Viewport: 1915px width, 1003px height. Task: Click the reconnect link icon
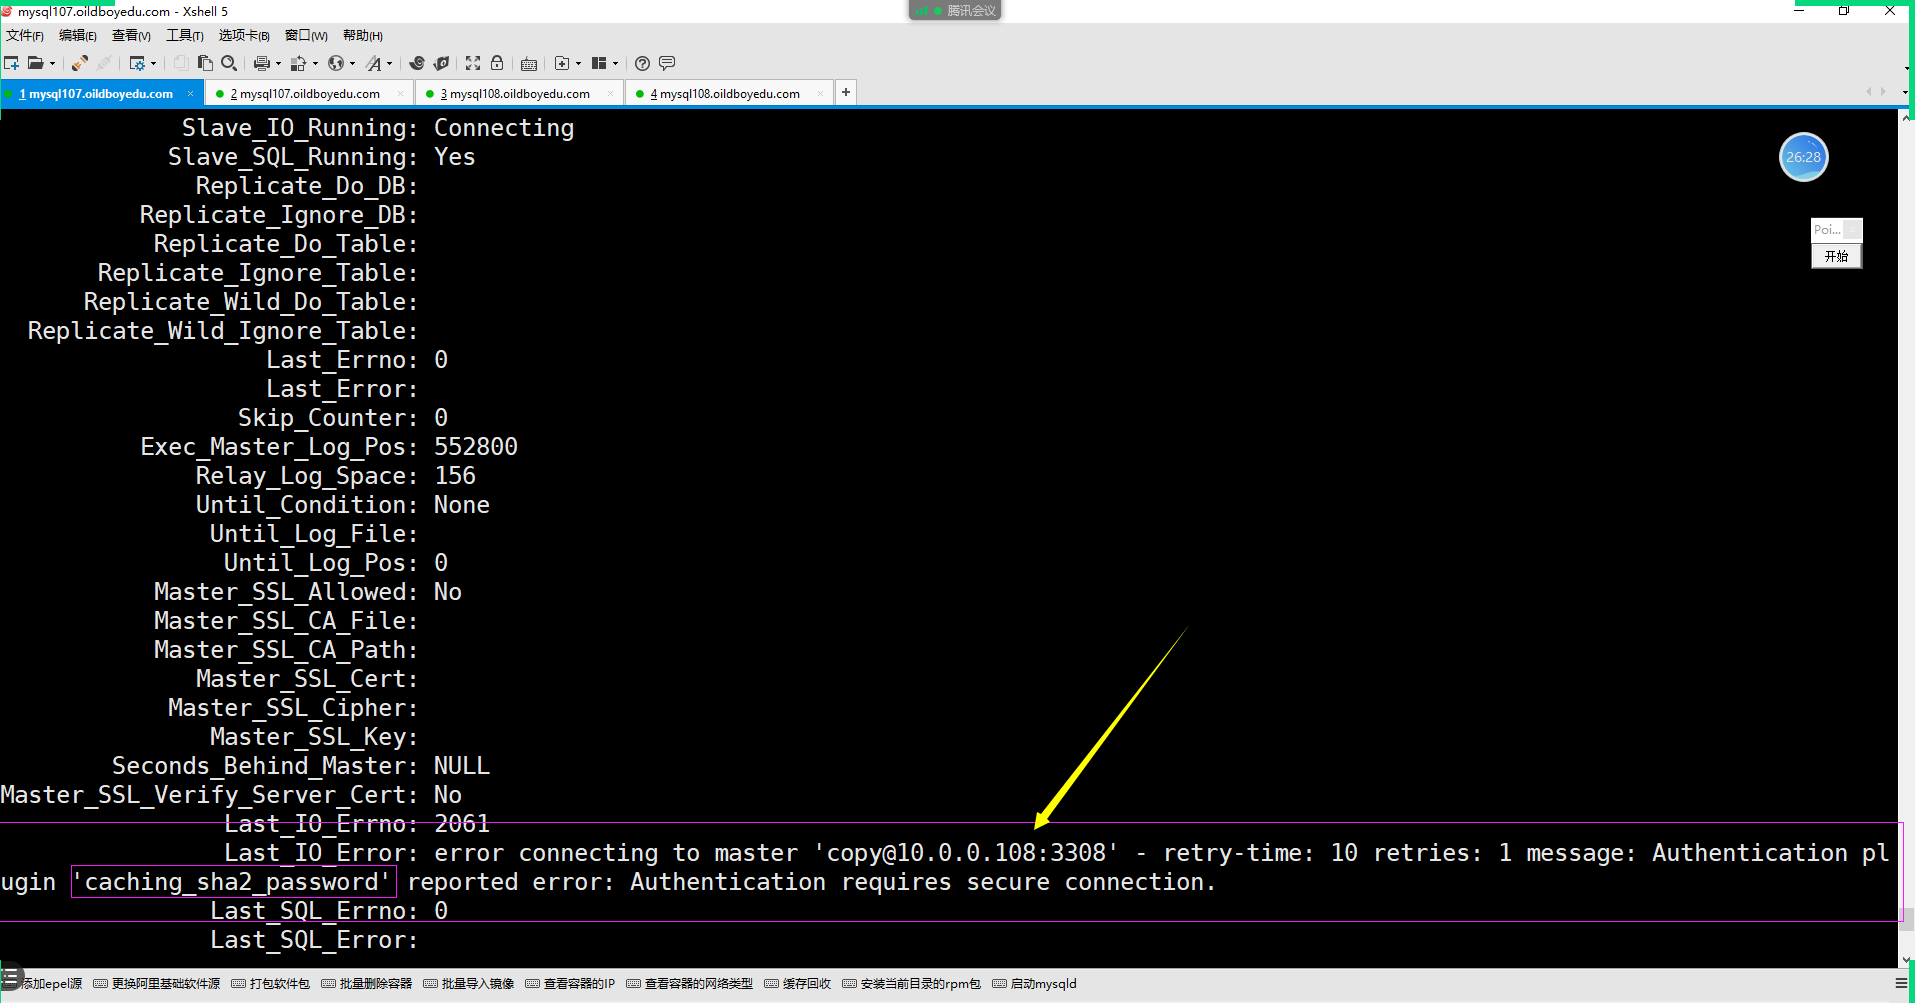point(80,63)
